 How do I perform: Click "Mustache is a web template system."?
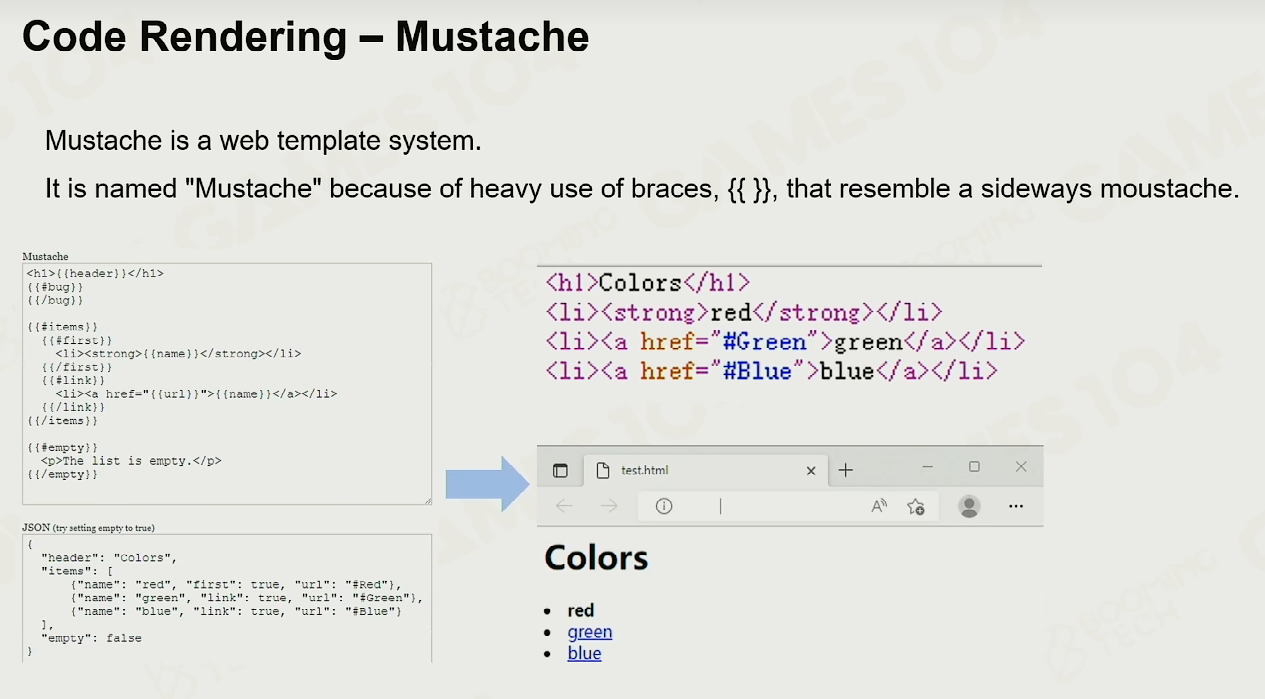263,141
